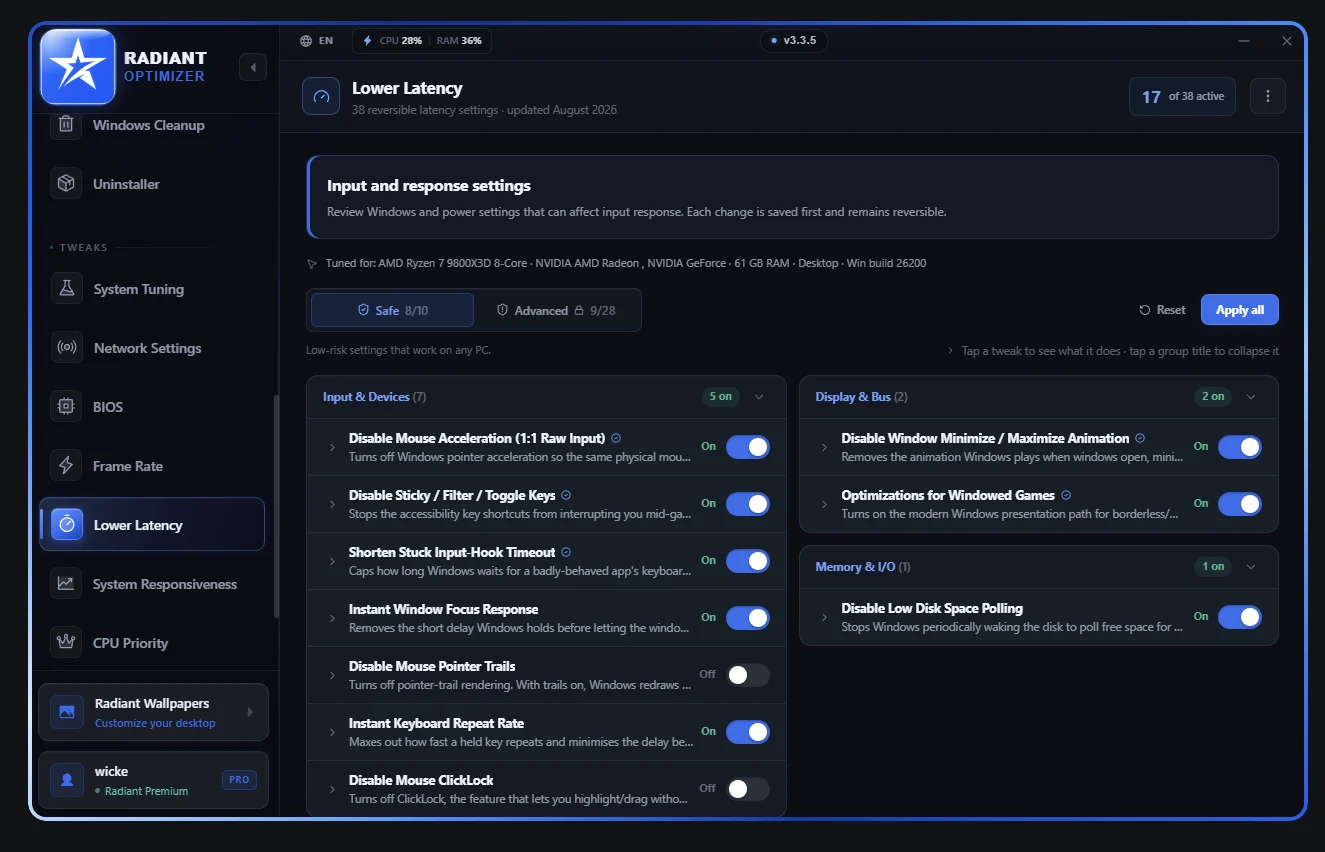This screenshot has width=1325, height=852.
Task: Click the CPU 28% RAM 36% indicator
Action: click(422, 41)
